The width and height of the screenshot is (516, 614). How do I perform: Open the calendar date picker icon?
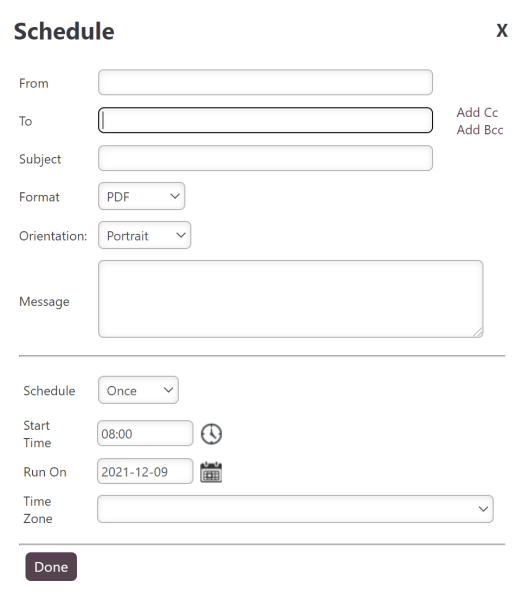[211, 472]
